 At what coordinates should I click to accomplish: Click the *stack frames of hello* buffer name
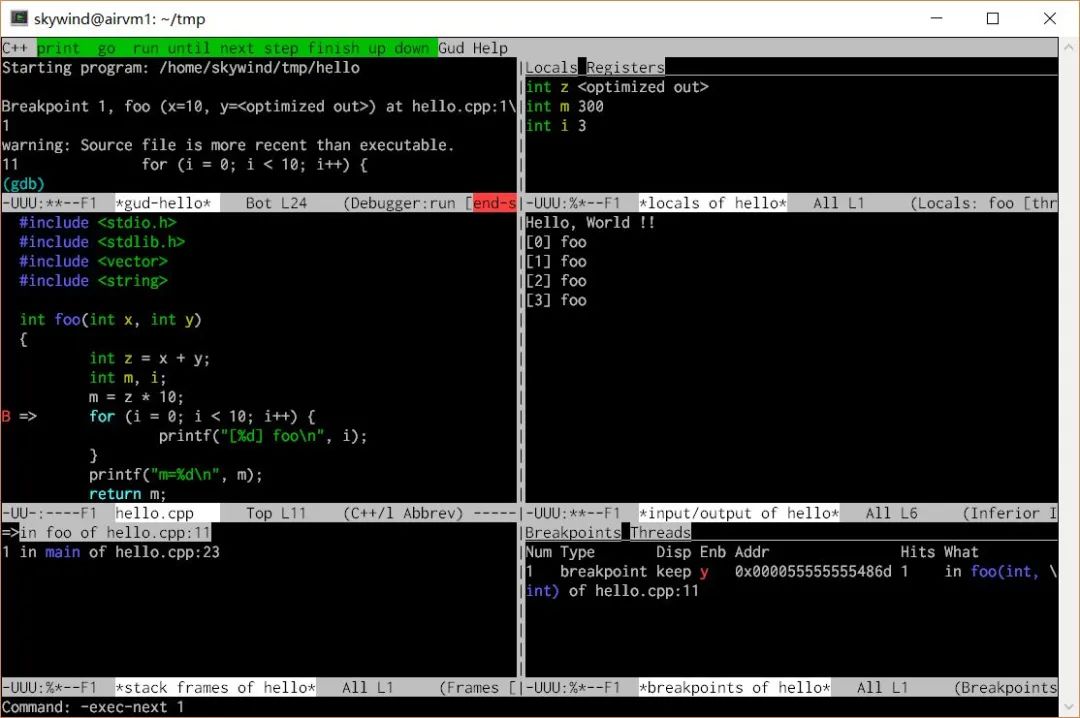click(216, 688)
